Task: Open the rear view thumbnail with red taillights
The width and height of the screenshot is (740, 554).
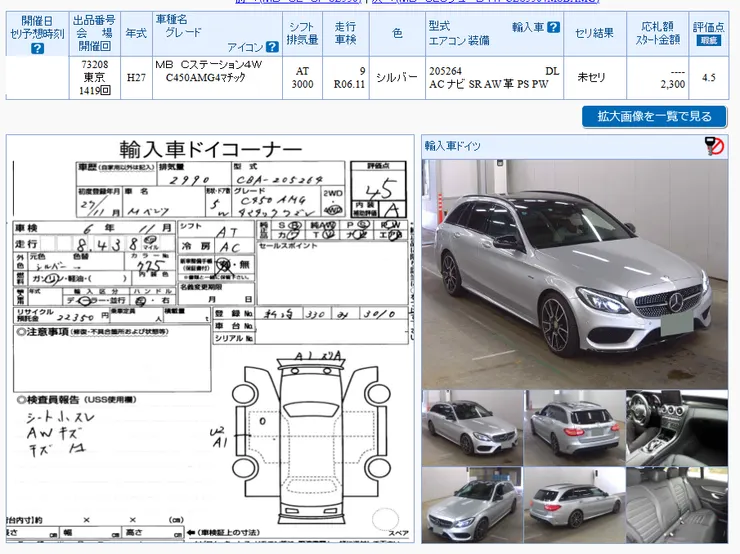Action: tap(574, 428)
